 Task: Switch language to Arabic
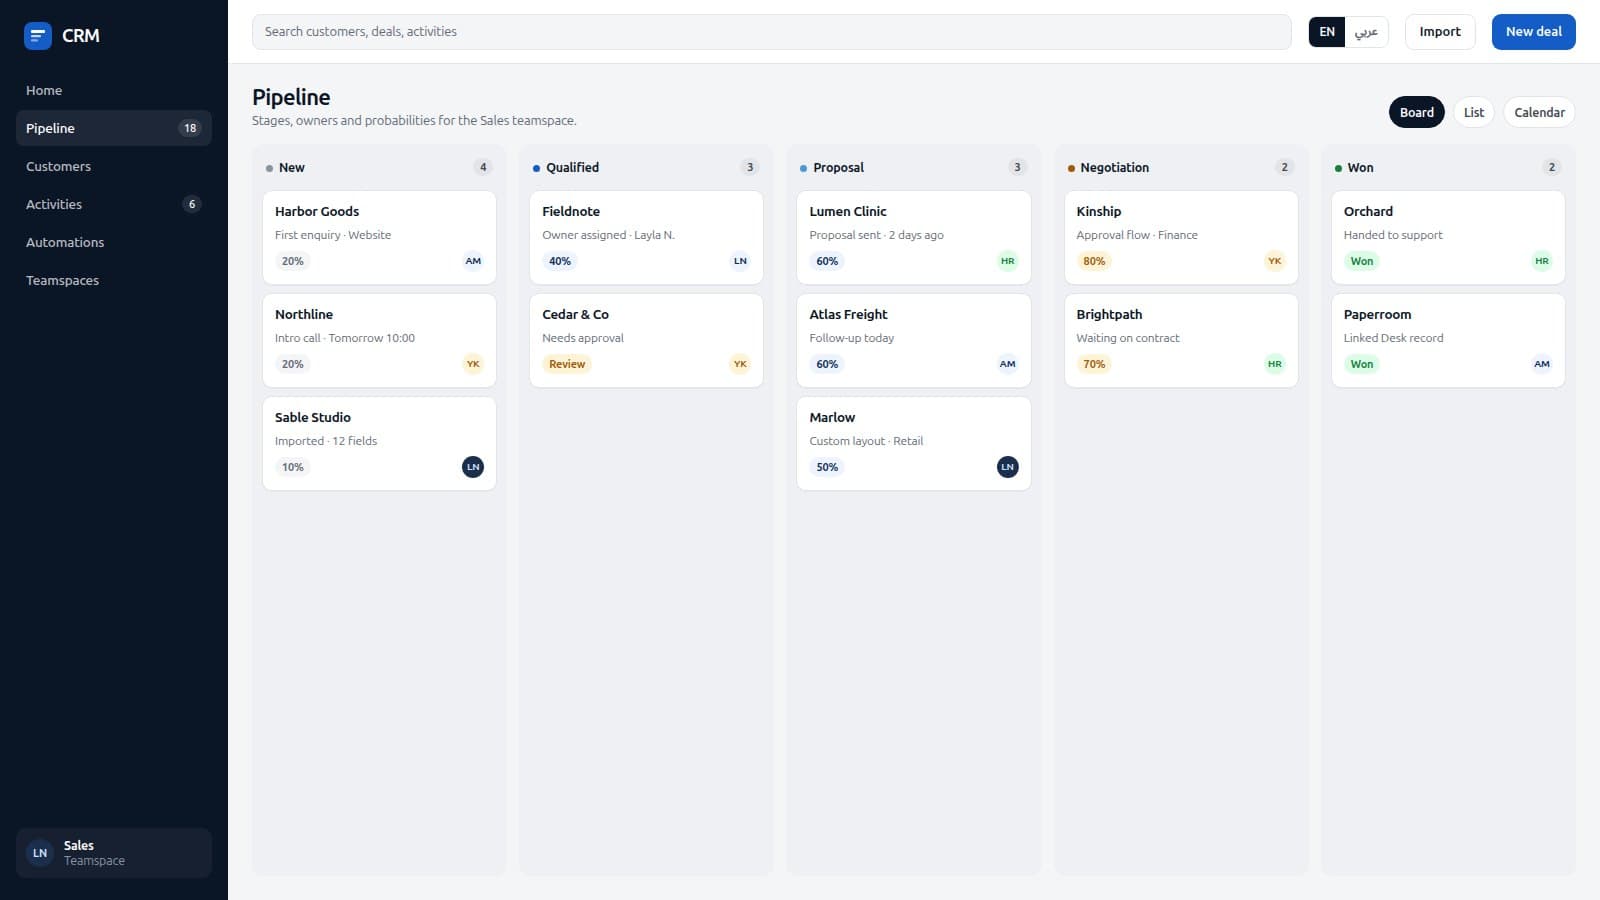click(x=1366, y=32)
